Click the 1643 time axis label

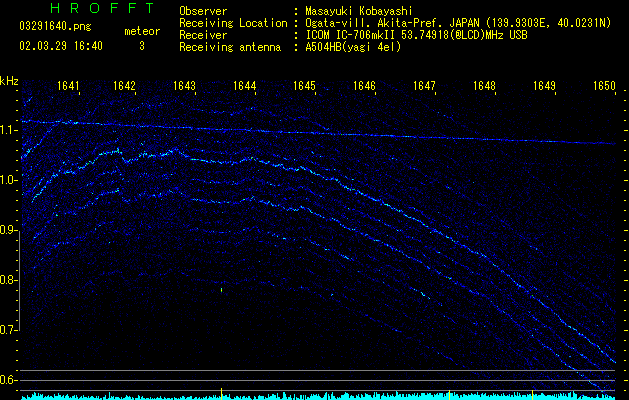[x=184, y=86]
